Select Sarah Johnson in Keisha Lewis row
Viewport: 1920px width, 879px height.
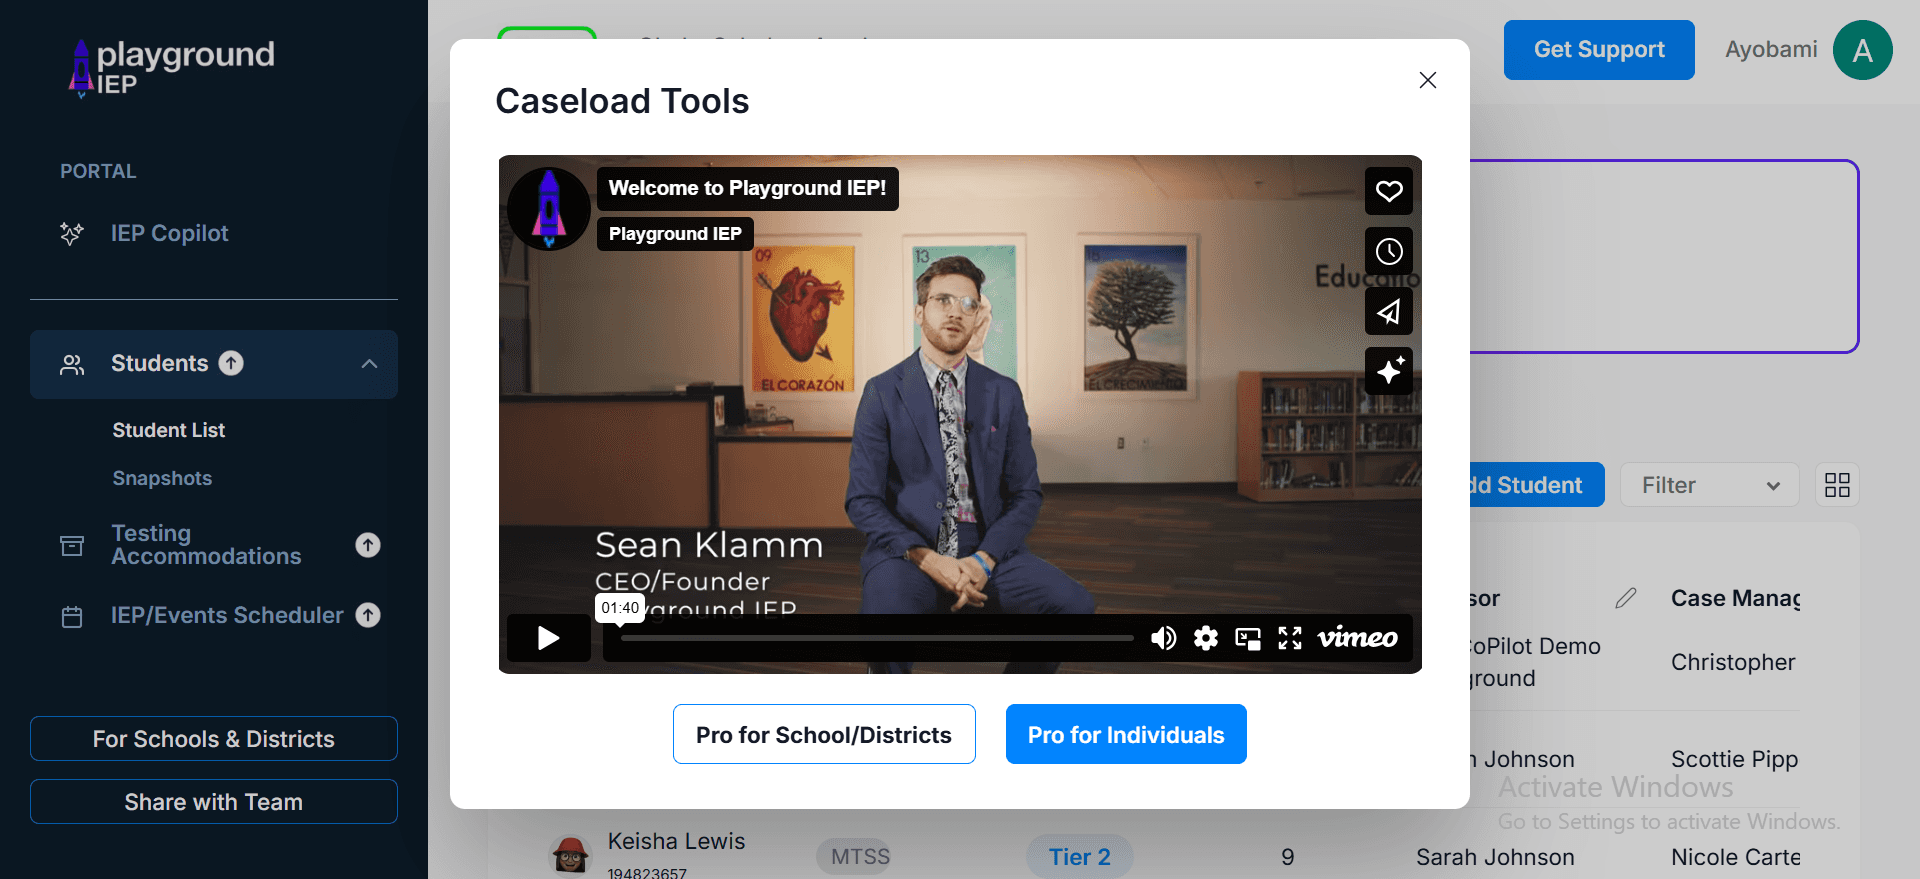1495,857
